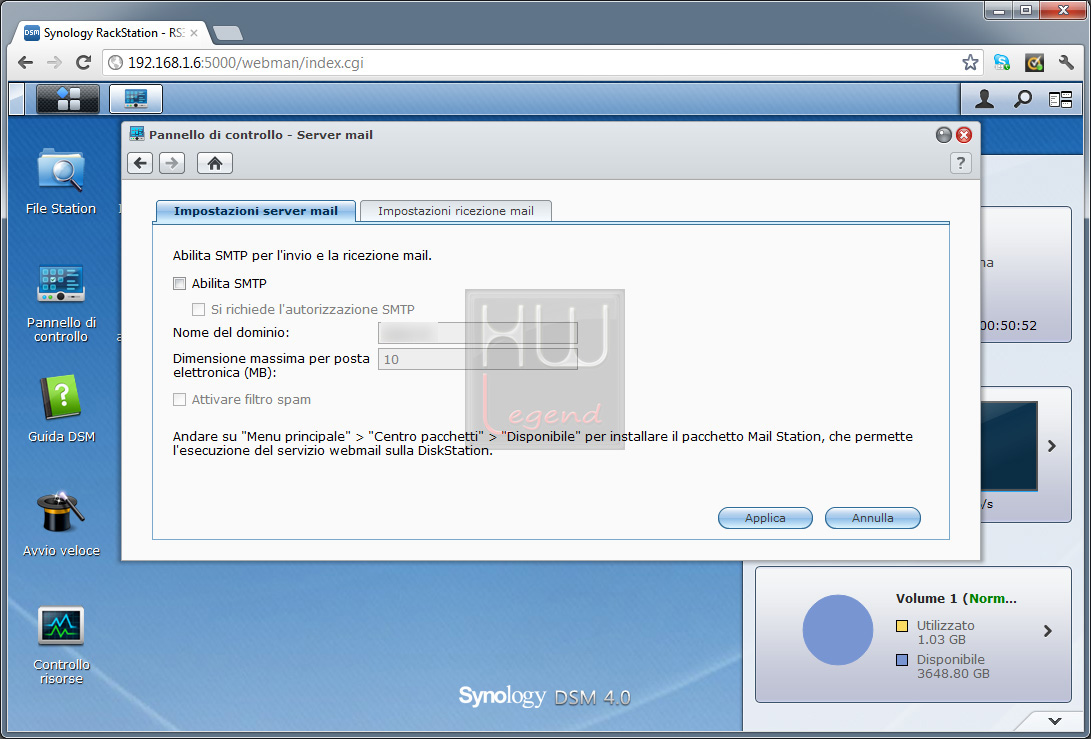Image resolution: width=1091 pixels, height=739 pixels.
Task: Click the Utilizzato yellow legend swatch
Action: click(x=902, y=626)
